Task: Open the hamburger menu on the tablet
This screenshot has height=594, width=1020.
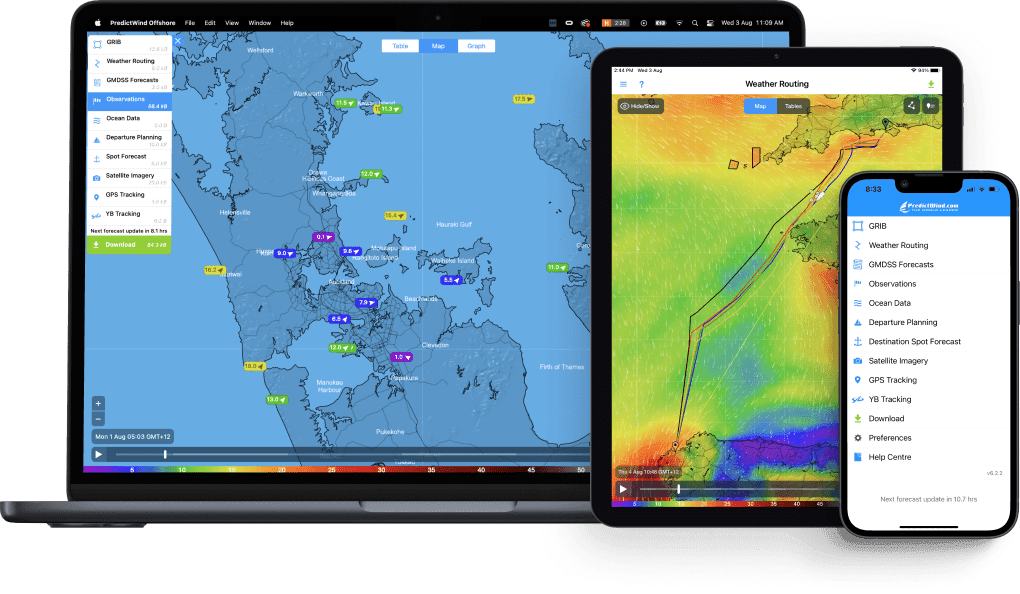Action: [623, 84]
